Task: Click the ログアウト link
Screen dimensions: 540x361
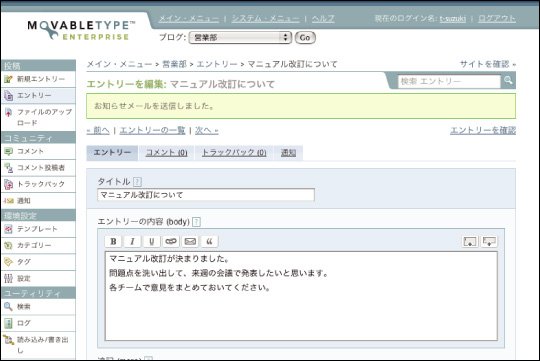Action: click(x=497, y=19)
